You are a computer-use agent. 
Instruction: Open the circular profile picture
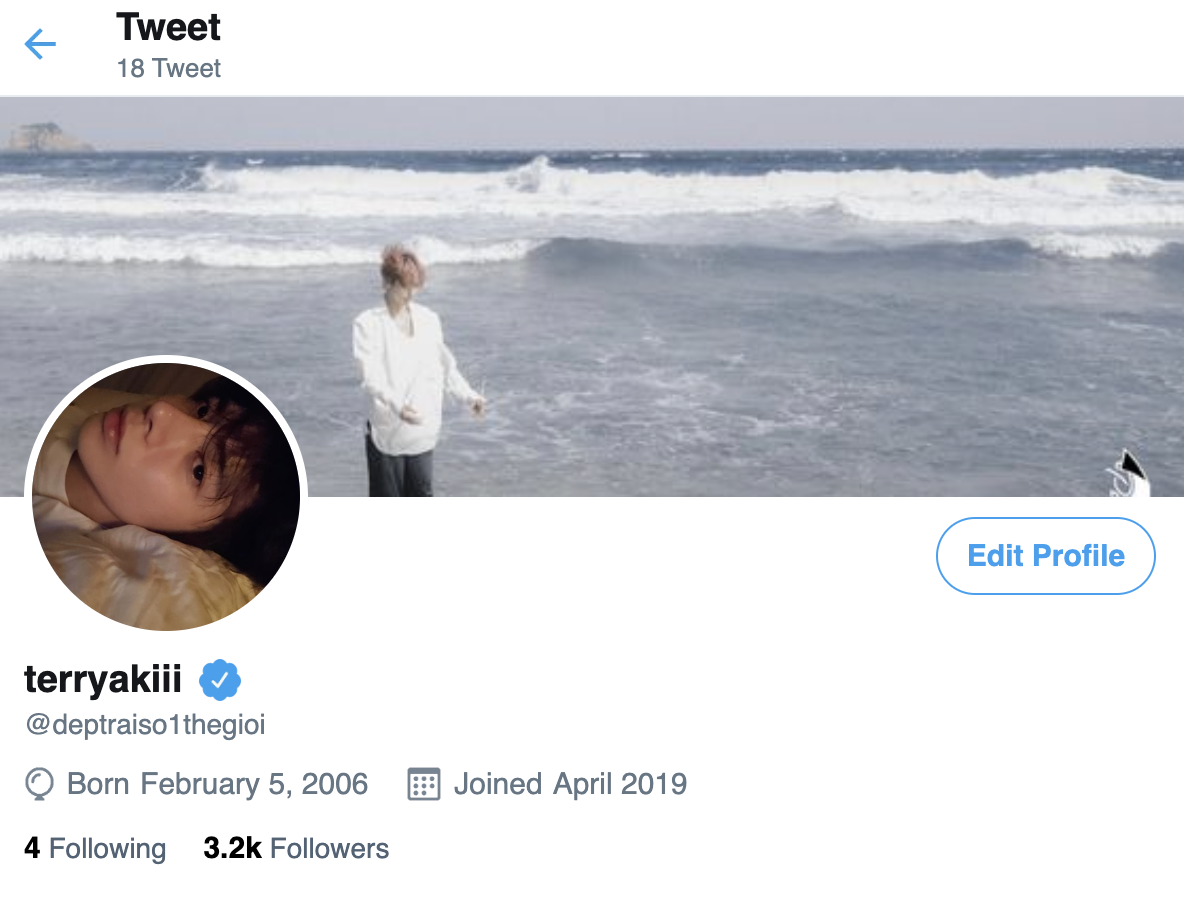coord(166,496)
